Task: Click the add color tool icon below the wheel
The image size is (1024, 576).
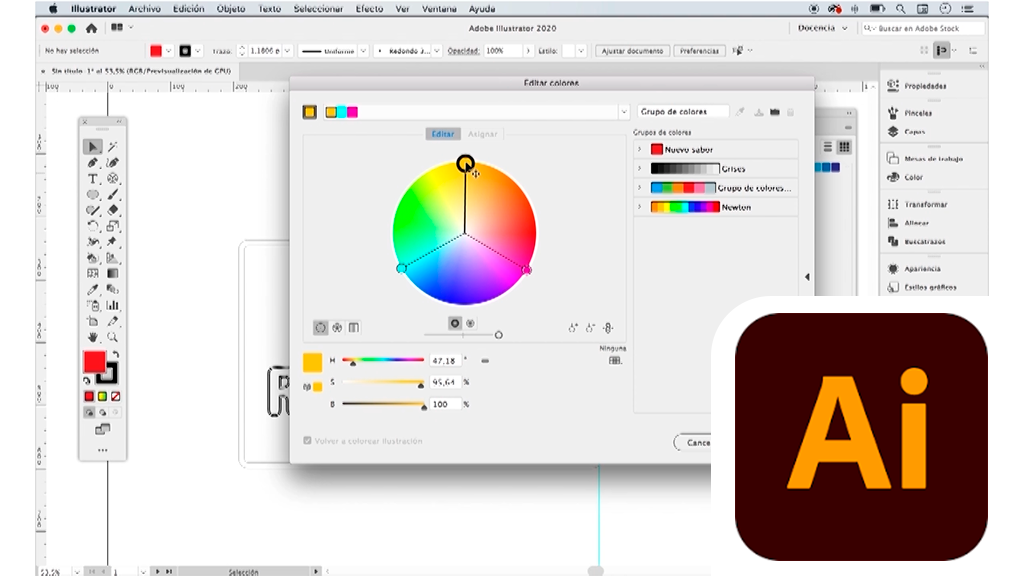Action: pos(573,327)
